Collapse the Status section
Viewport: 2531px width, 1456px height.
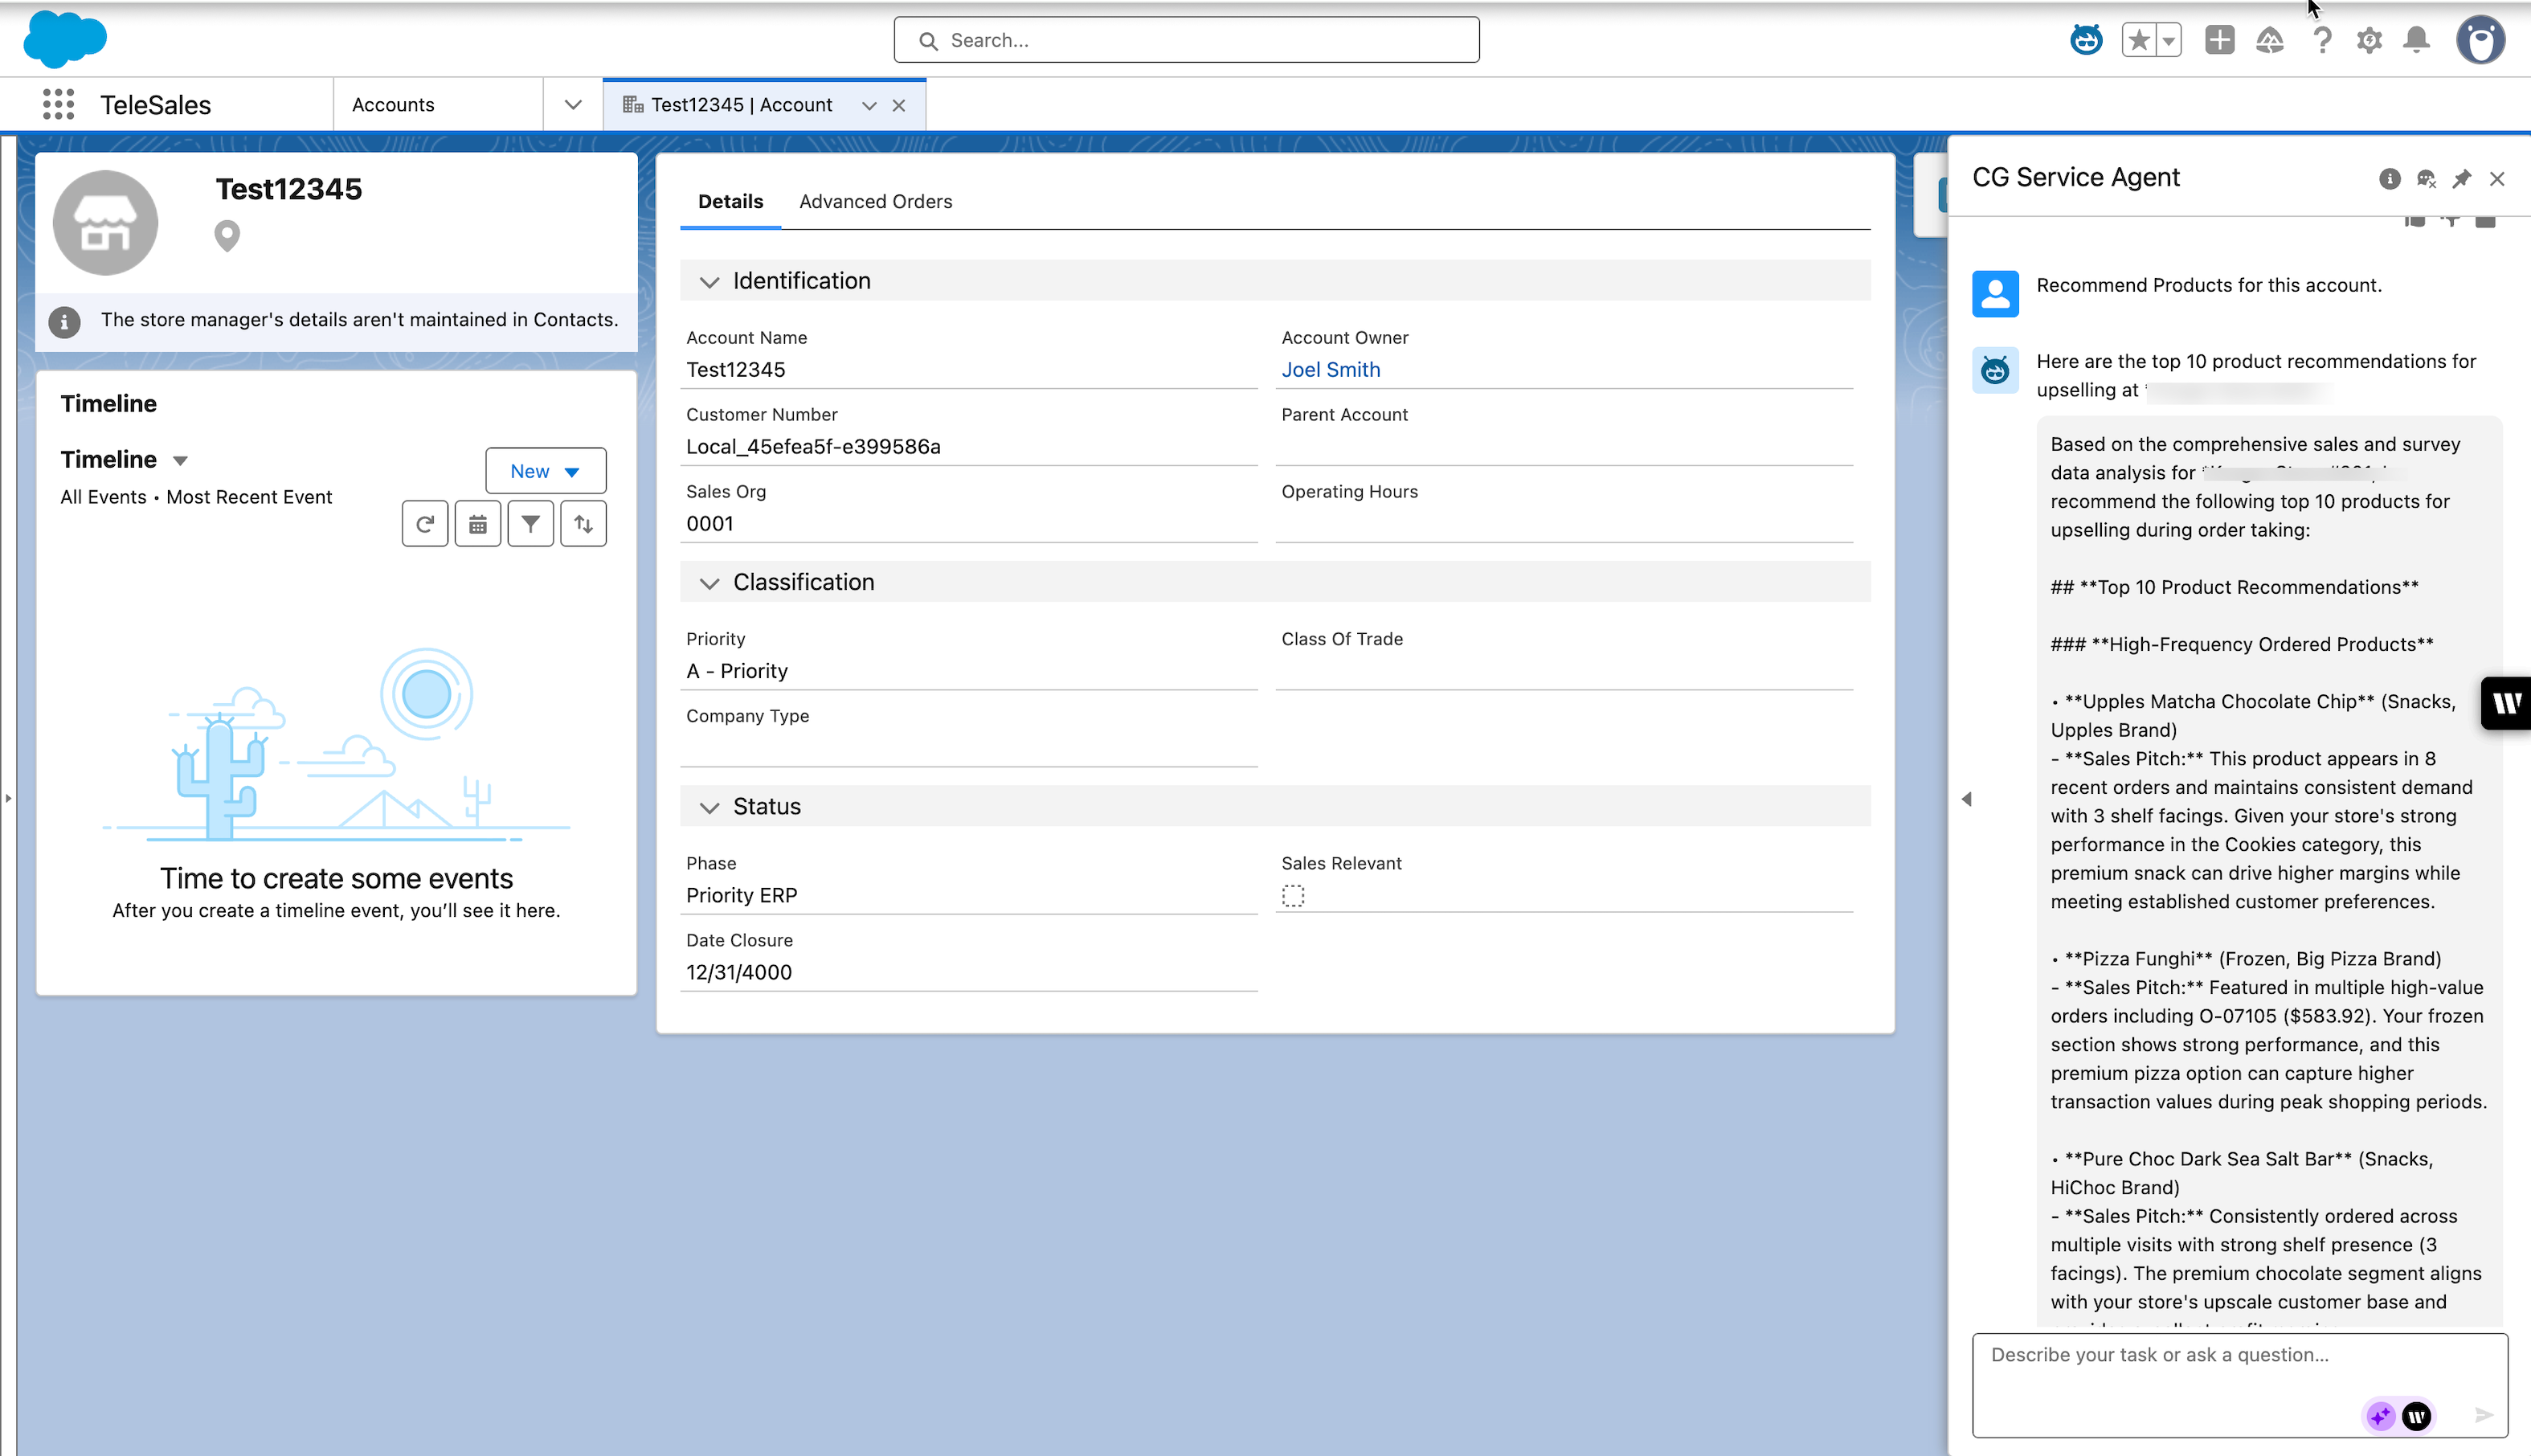coord(709,807)
